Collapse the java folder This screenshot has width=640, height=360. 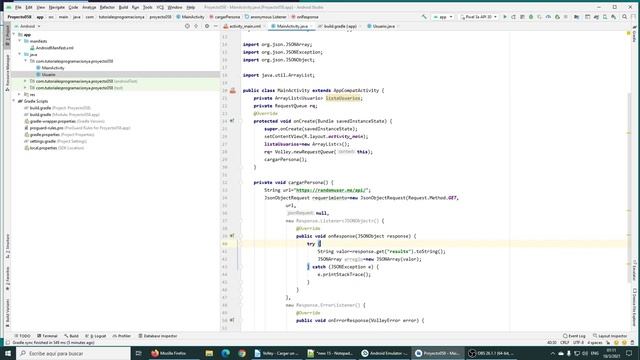point(20,54)
